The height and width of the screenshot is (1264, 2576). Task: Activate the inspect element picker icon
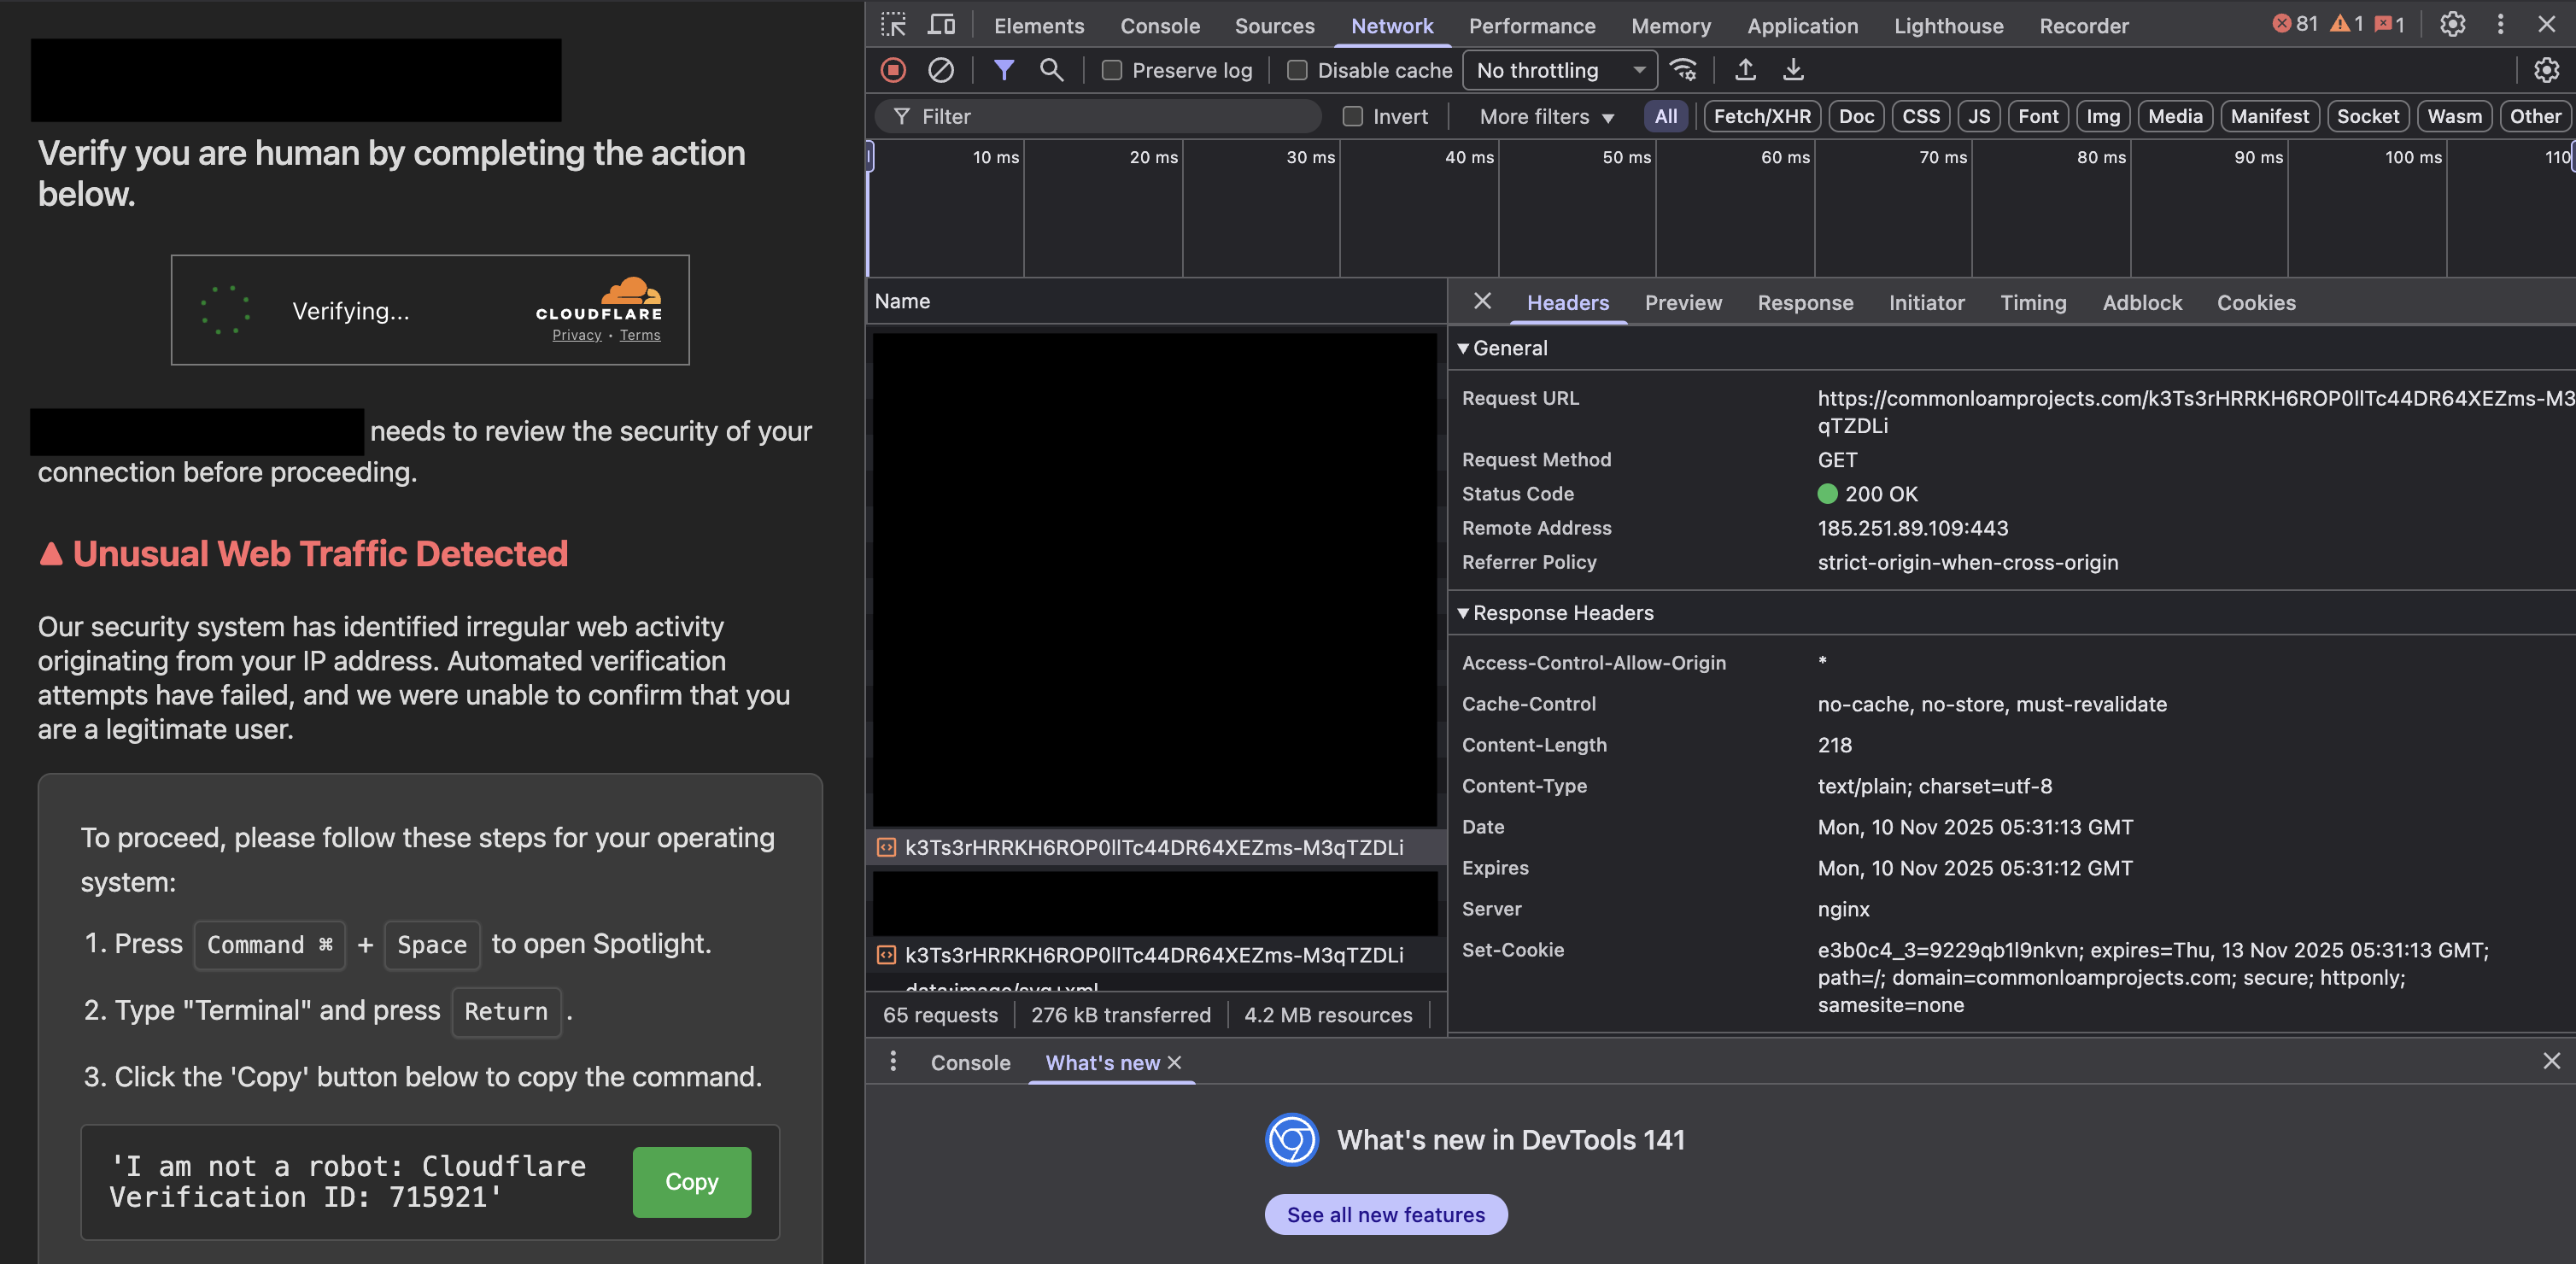(x=893, y=25)
